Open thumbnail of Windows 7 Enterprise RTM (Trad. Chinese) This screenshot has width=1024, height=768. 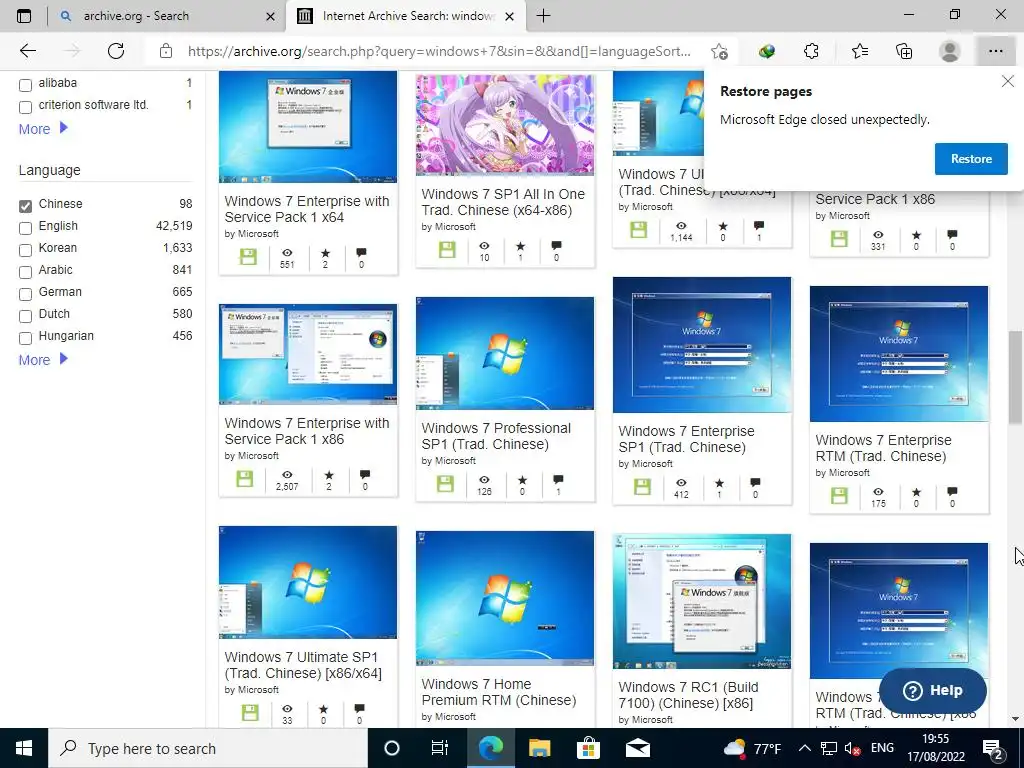click(899, 353)
